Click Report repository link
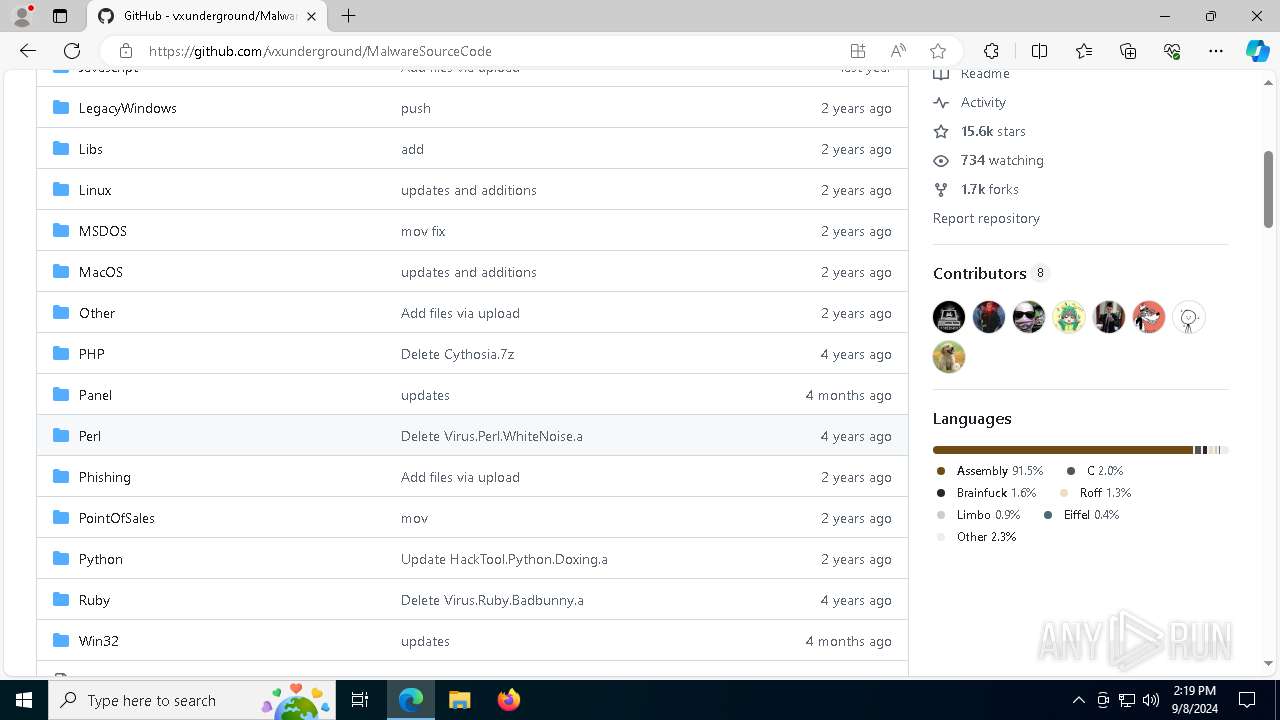Viewport: 1280px width, 720px height. (x=986, y=218)
